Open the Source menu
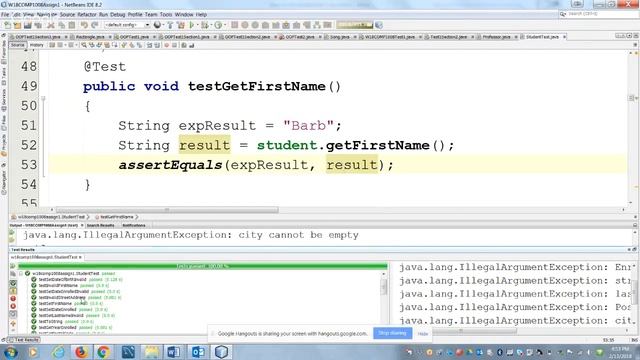This screenshot has height=360, width=640. (x=67, y=14)
